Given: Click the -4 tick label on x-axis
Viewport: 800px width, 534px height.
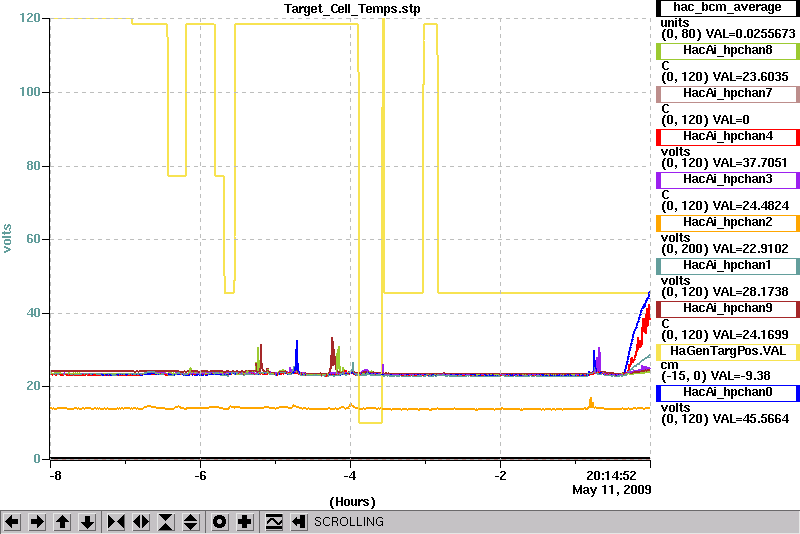Looking at the screenshot, I should coord(349,476).
